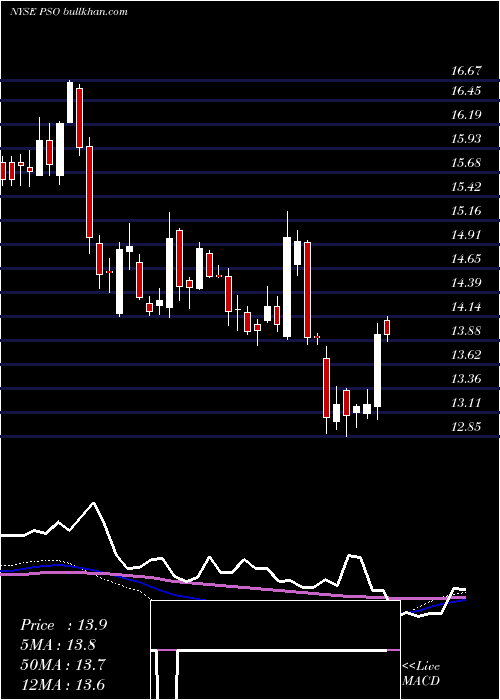Click the 15.68 price axis label
The width and height of the screenshot is (500, 700).
(466, 163)
